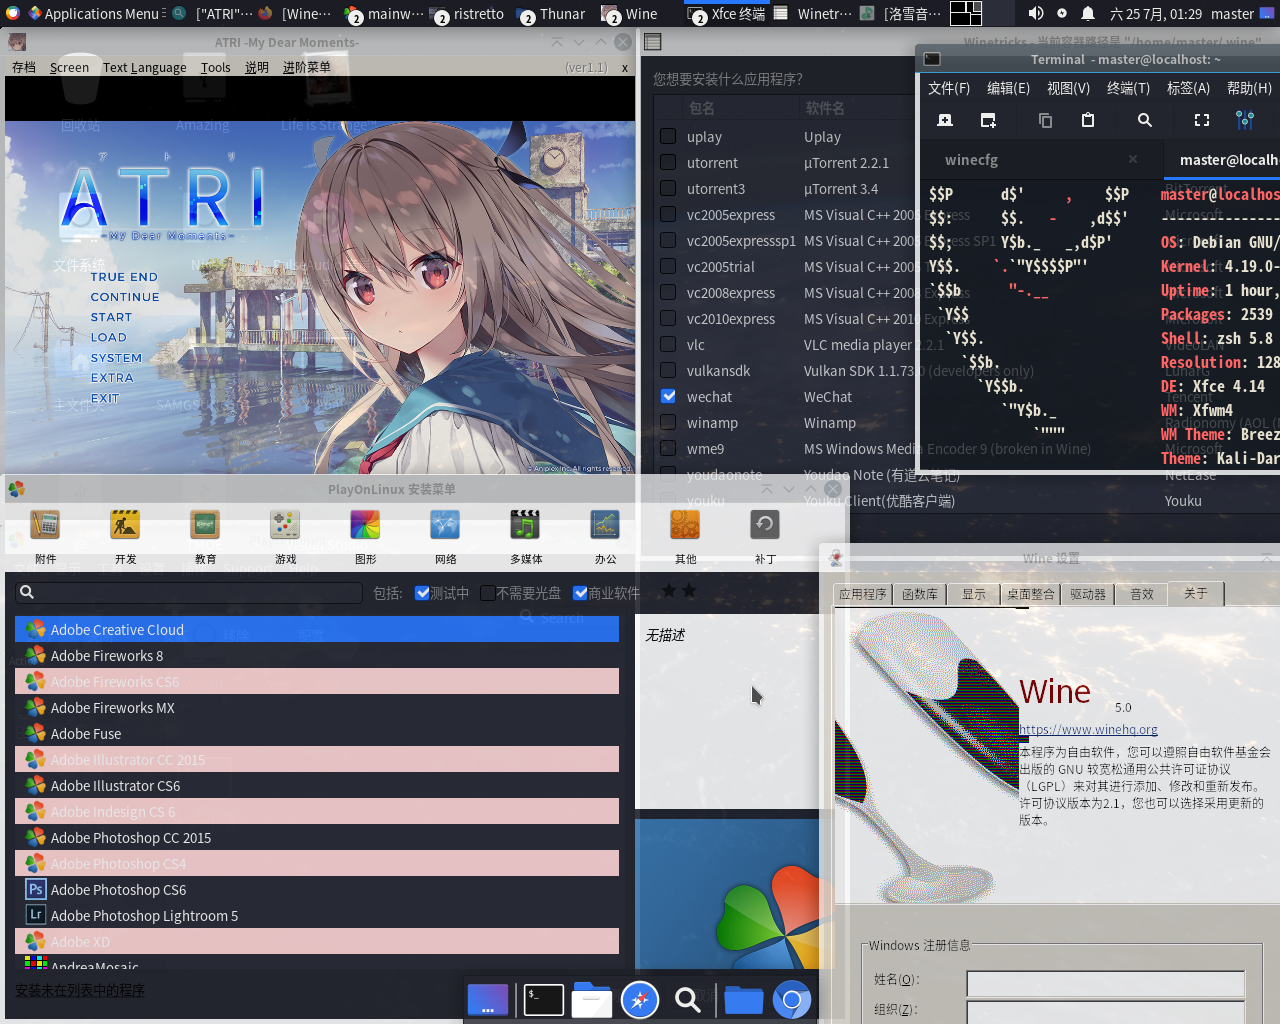Switch to 函数库 libraries tab in Wine settings

[920, 594]
